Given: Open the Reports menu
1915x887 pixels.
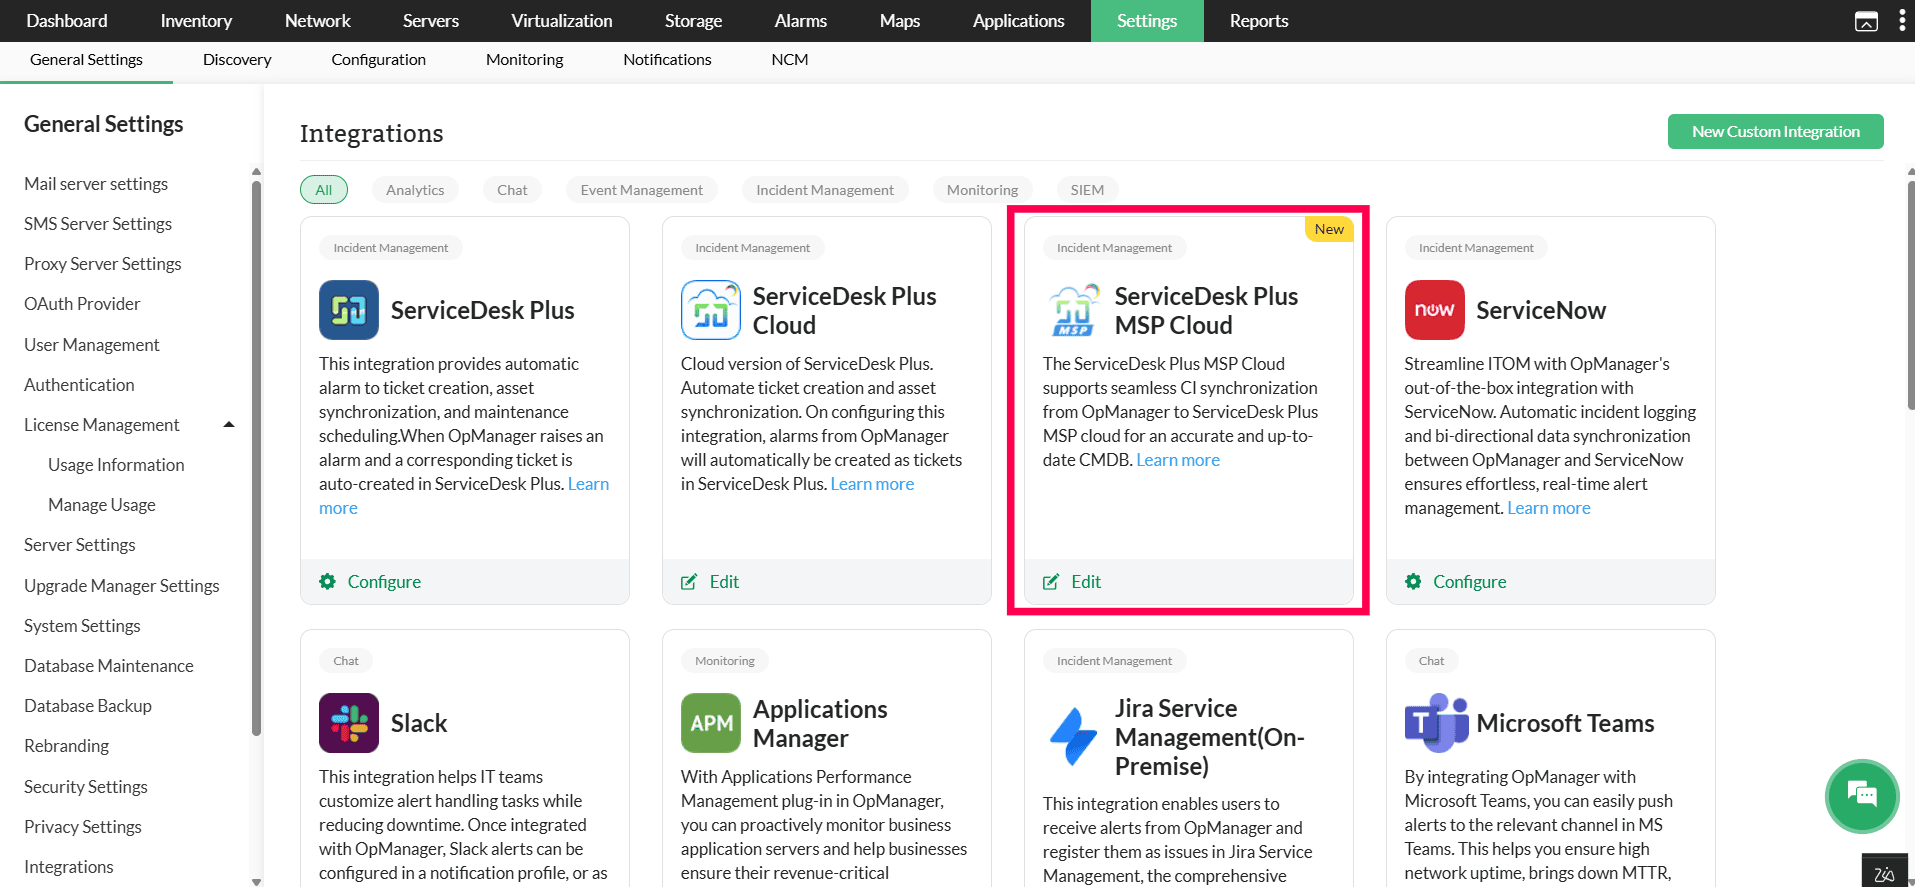Looking at the screenshot, I should [1259, 21].
